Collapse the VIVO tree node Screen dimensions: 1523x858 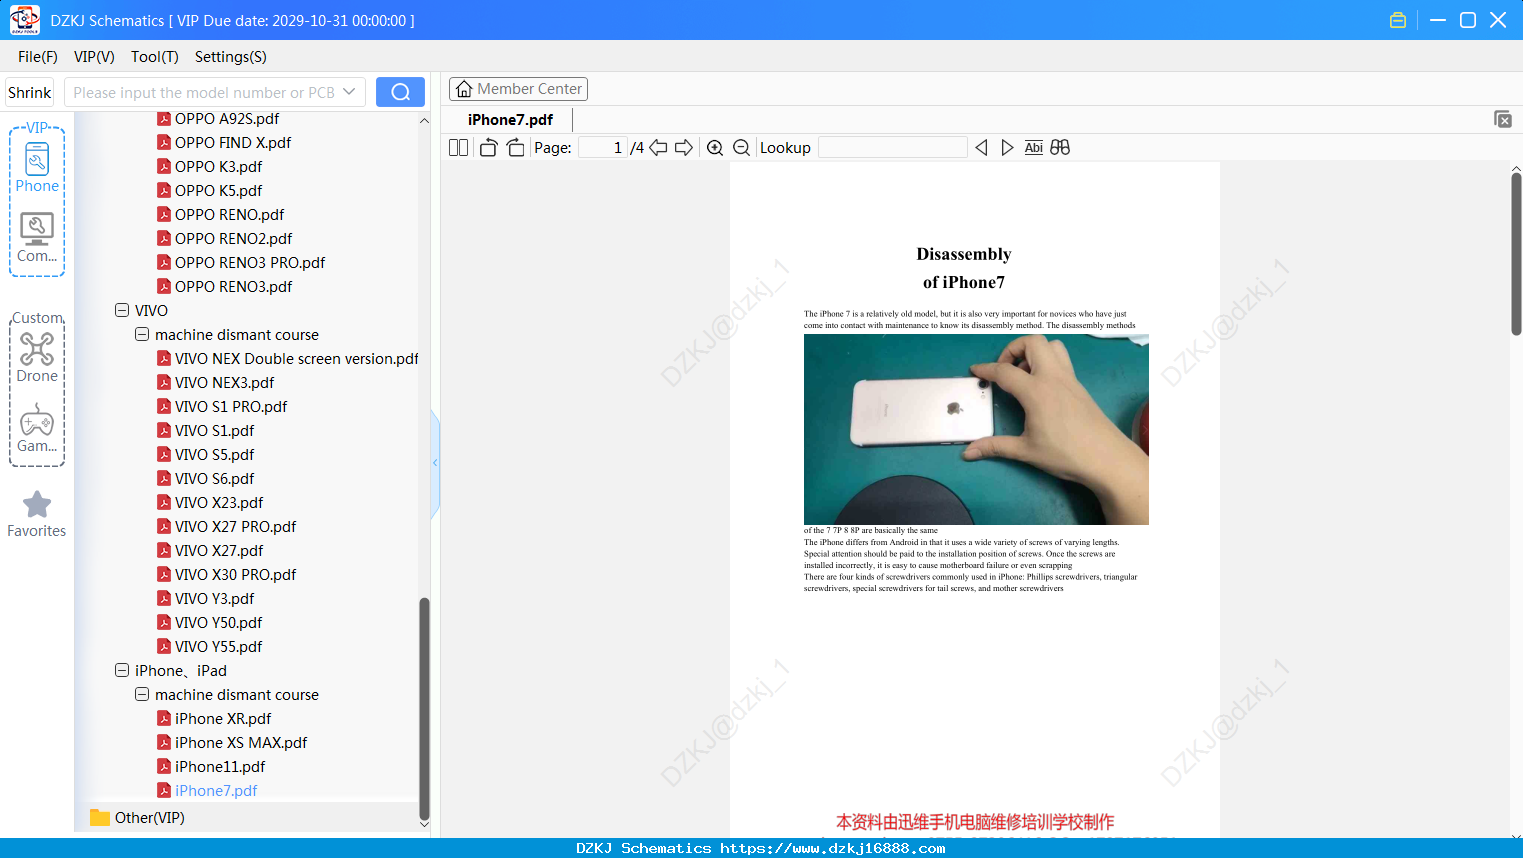(122, 310)
